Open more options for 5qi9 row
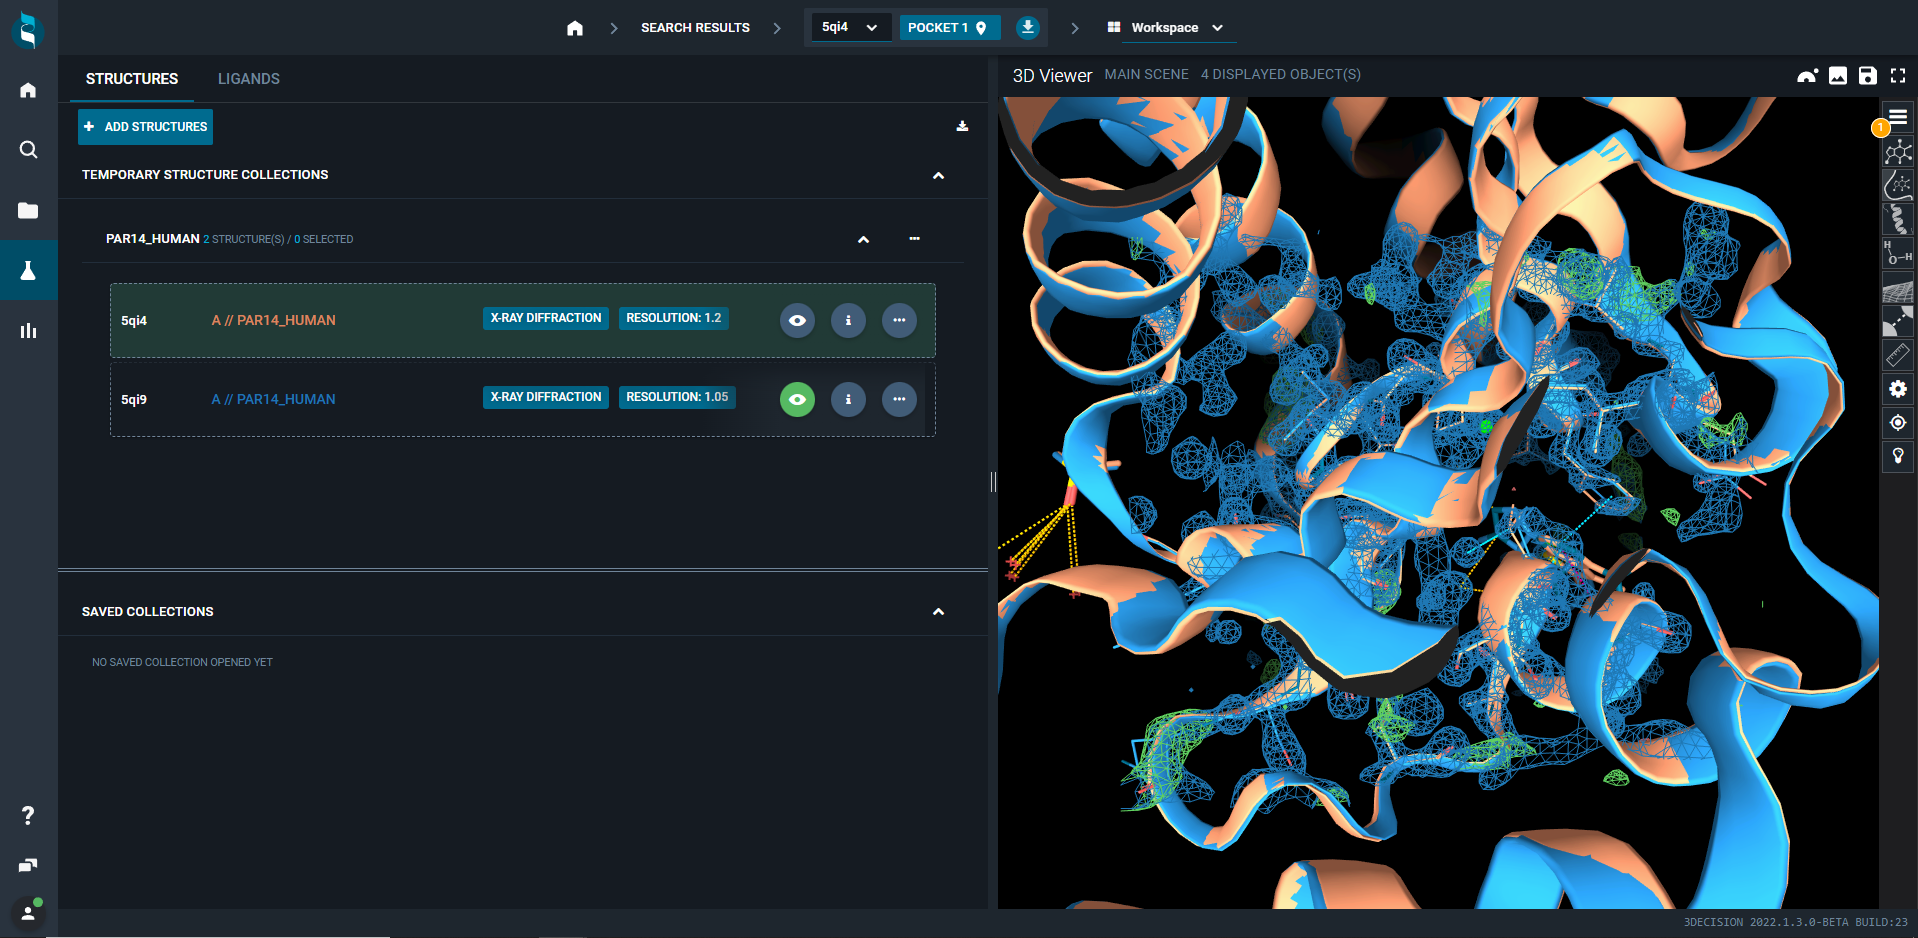Screen dimensions: 1918x938 [x=899, y=399]
